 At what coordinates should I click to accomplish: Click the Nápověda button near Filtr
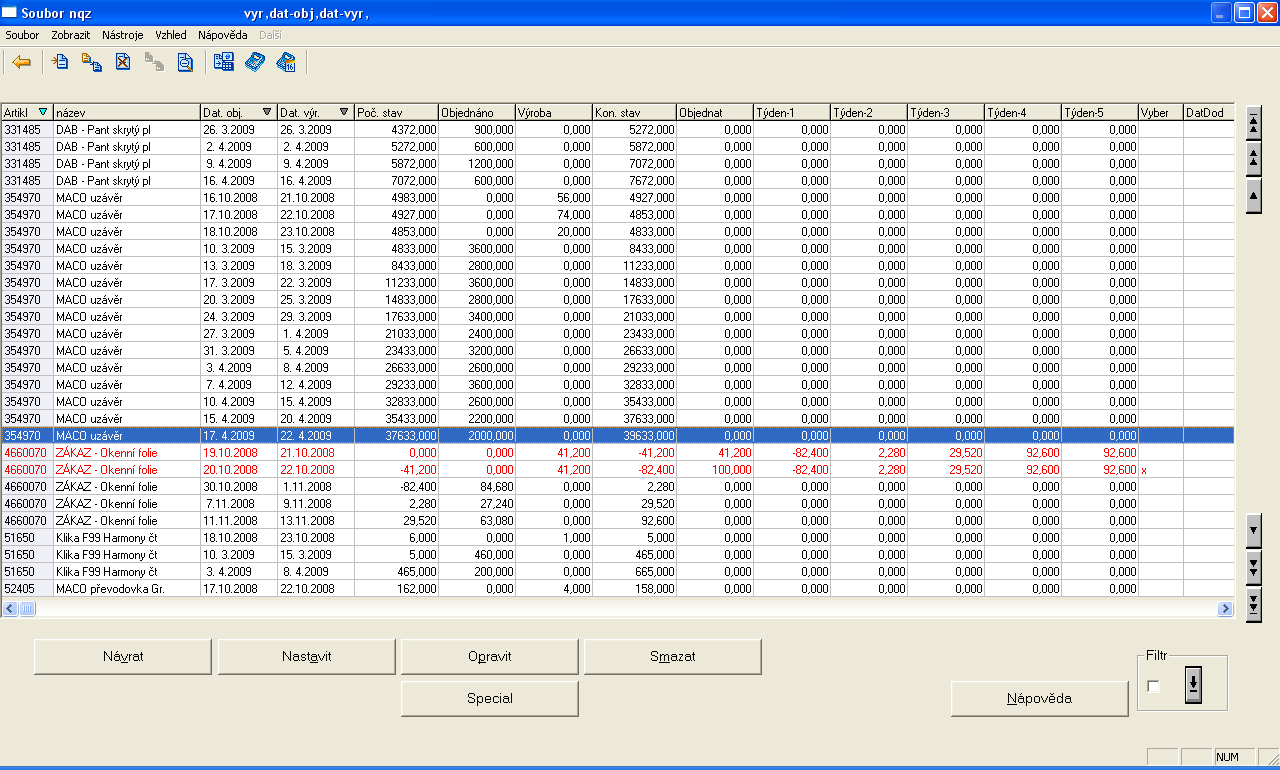[x=1039, y=698]
